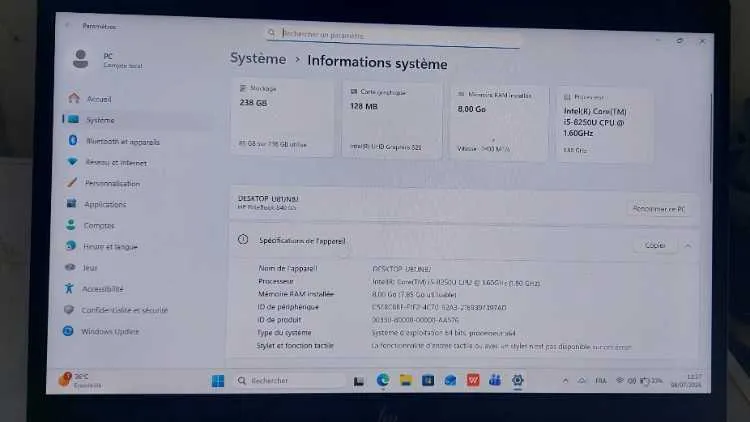
Task: Open the Teams icon in the taskbar
Action: pos(495,380)
